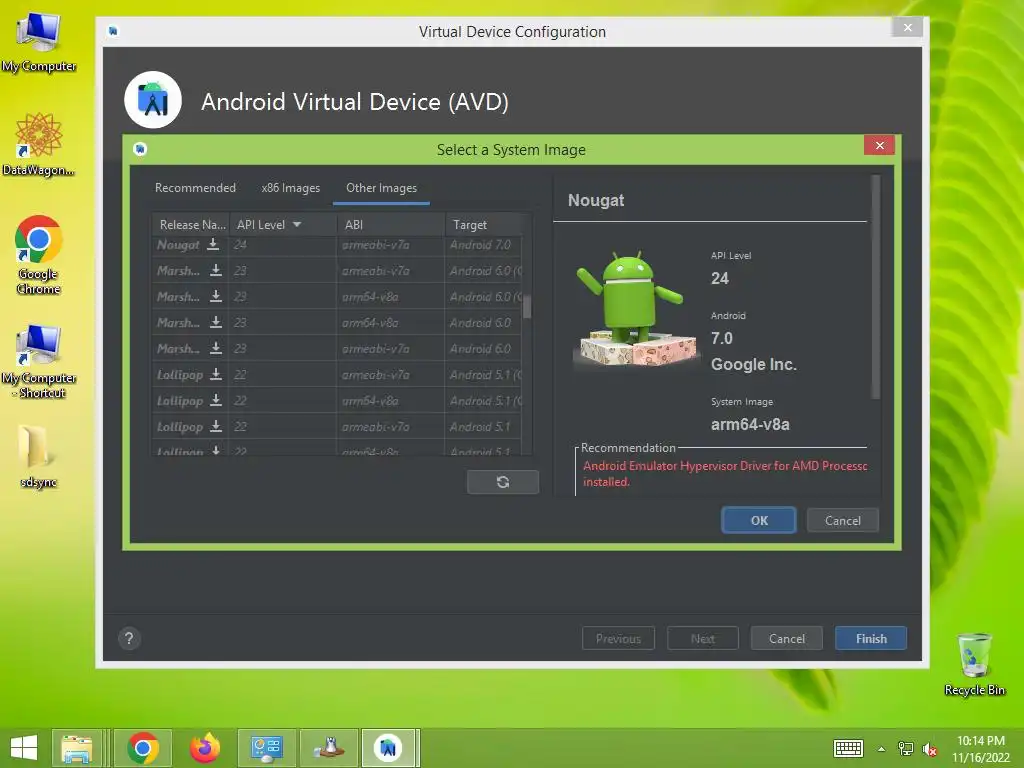Viewport: 1024px width, 768px height.
Task: Close the Select a System Image dialog
Action: point(879,146)
